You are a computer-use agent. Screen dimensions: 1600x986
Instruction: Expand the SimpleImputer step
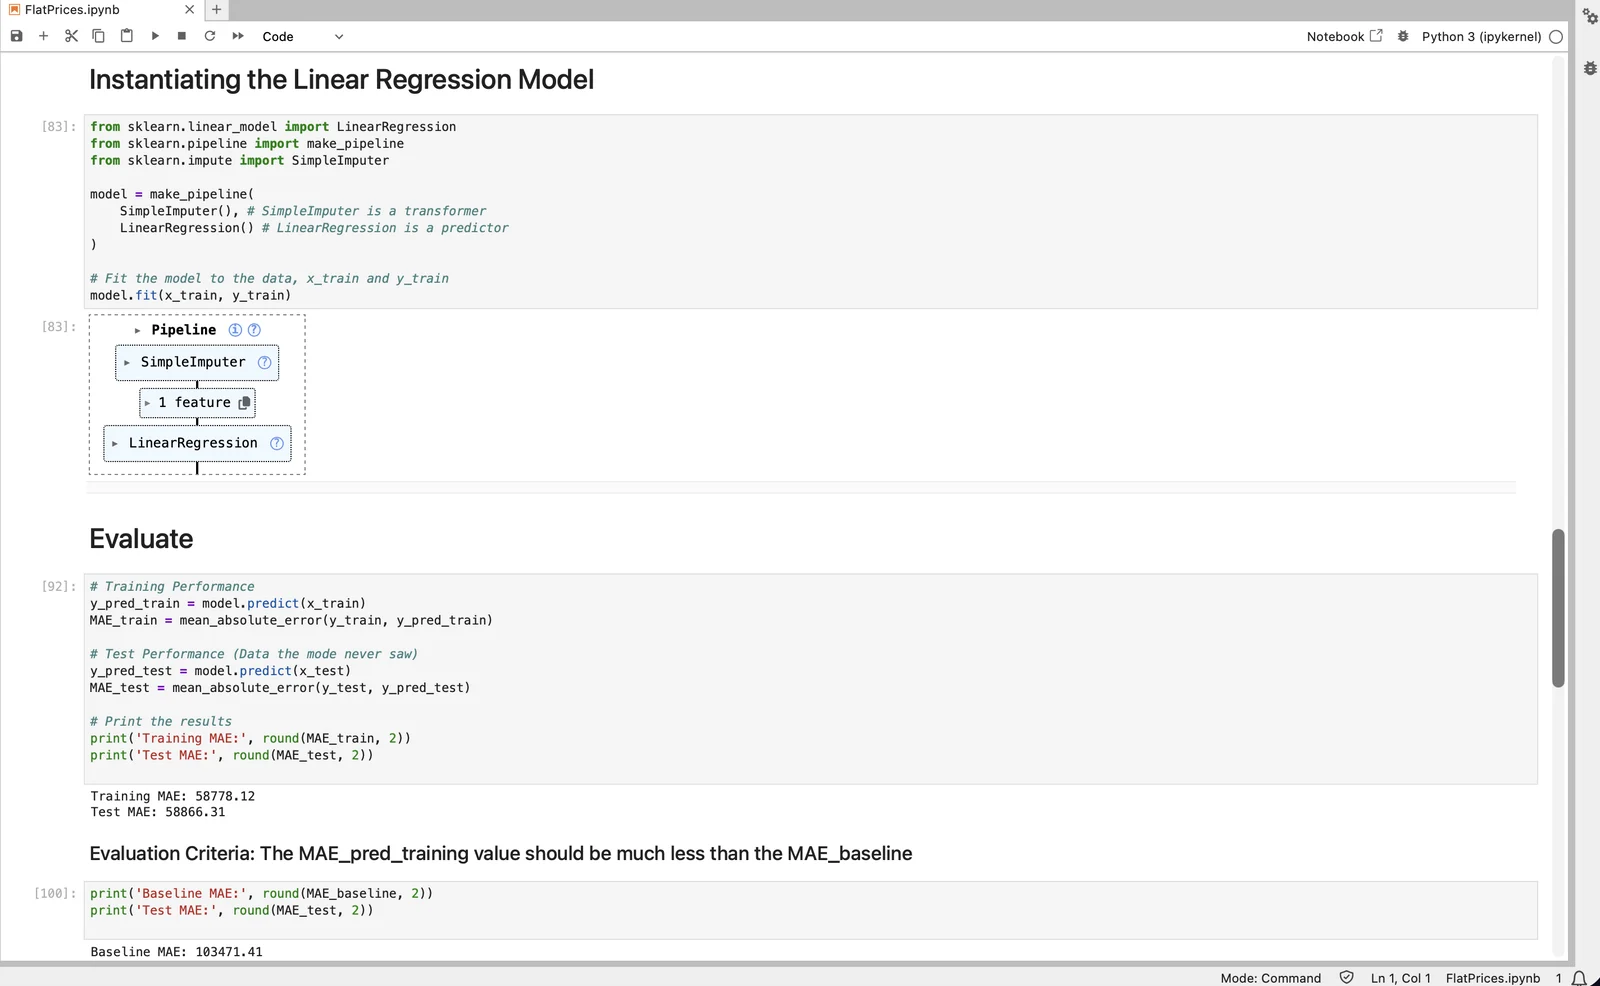tap(127, 362)
